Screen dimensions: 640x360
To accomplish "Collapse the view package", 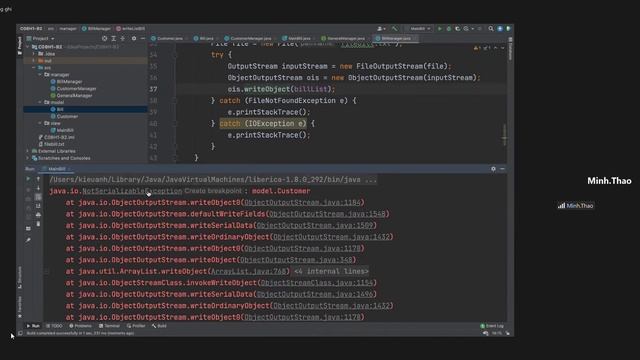I will (40, 123).
